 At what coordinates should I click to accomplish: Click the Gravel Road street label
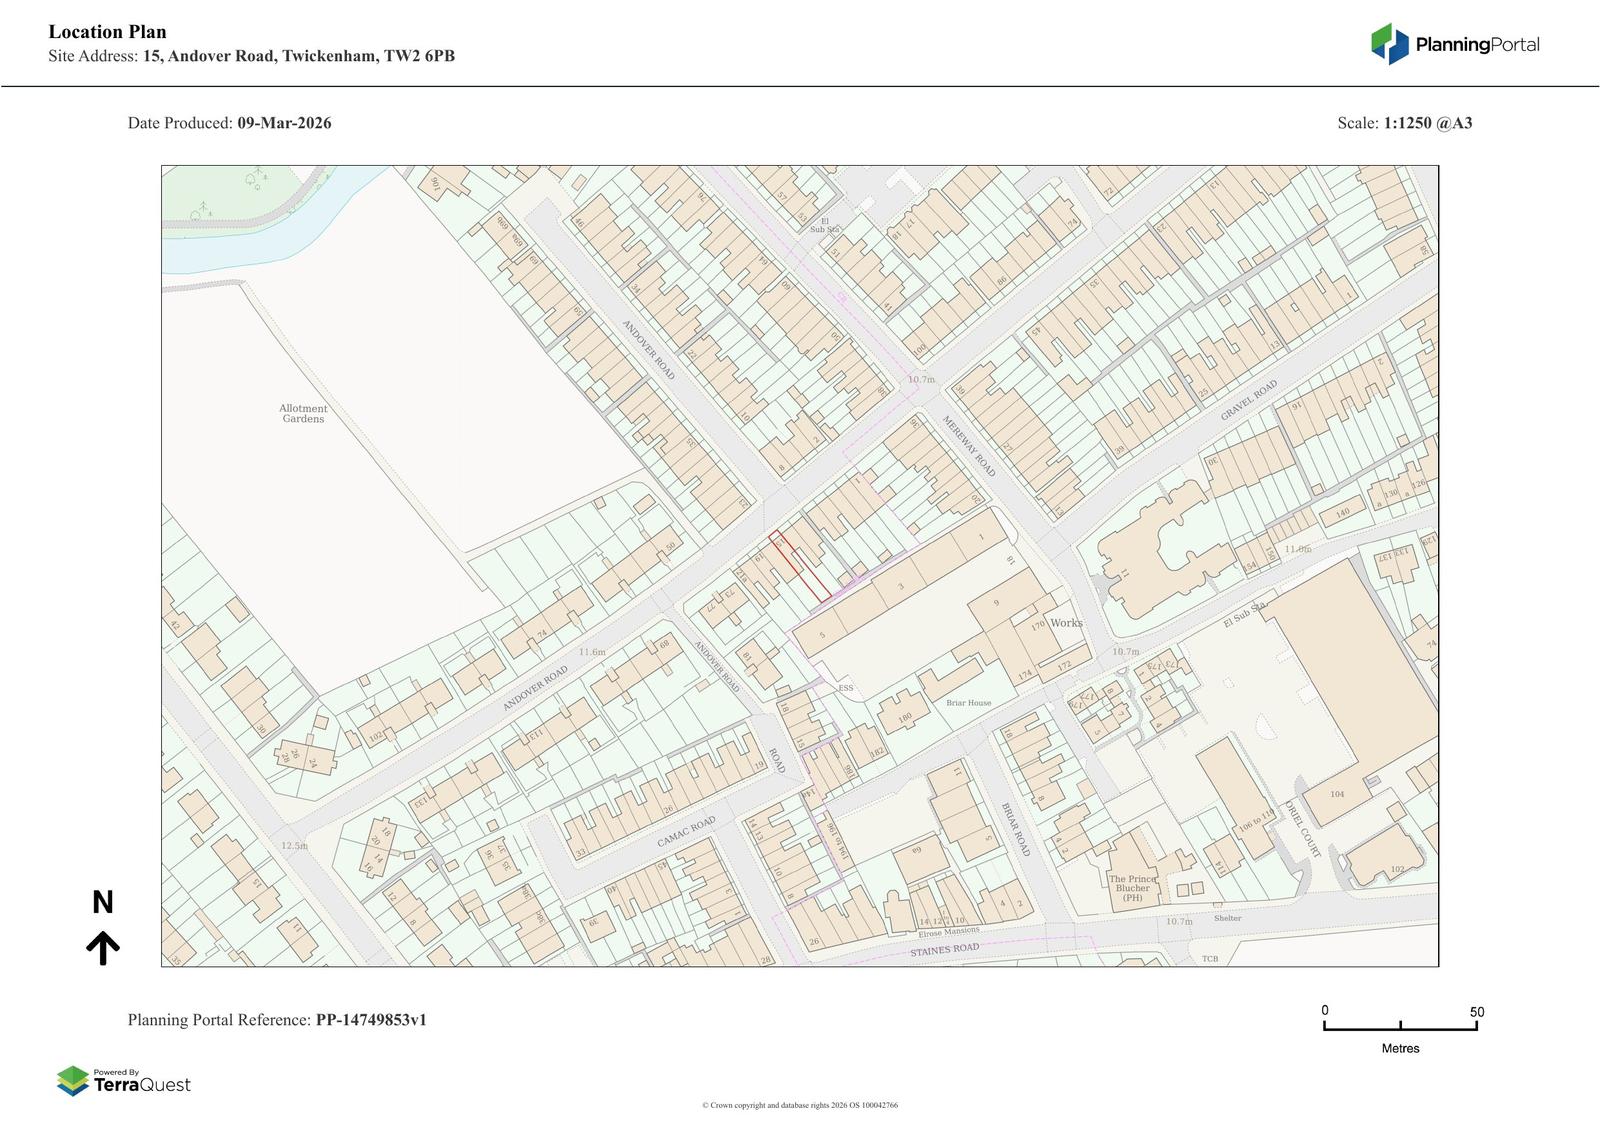point(1249,401)
